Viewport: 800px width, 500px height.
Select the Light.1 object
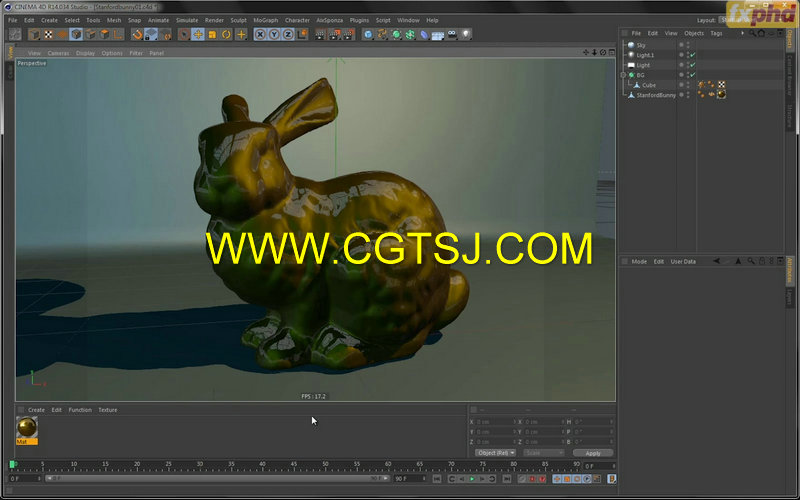[x=645, y=55]
